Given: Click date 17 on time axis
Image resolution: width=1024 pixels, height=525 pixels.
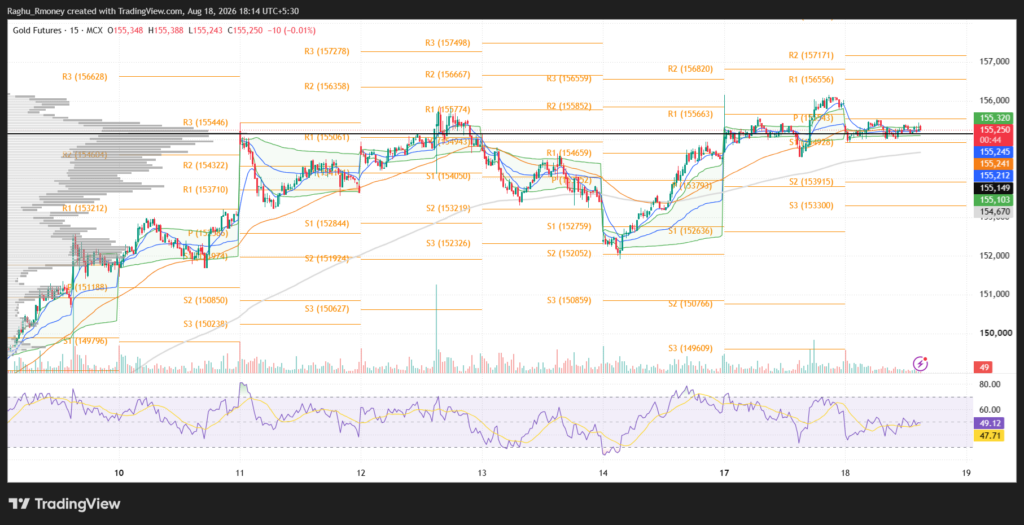Looking at the screenshot, I should pyautogui.click(x=724, y=471).
